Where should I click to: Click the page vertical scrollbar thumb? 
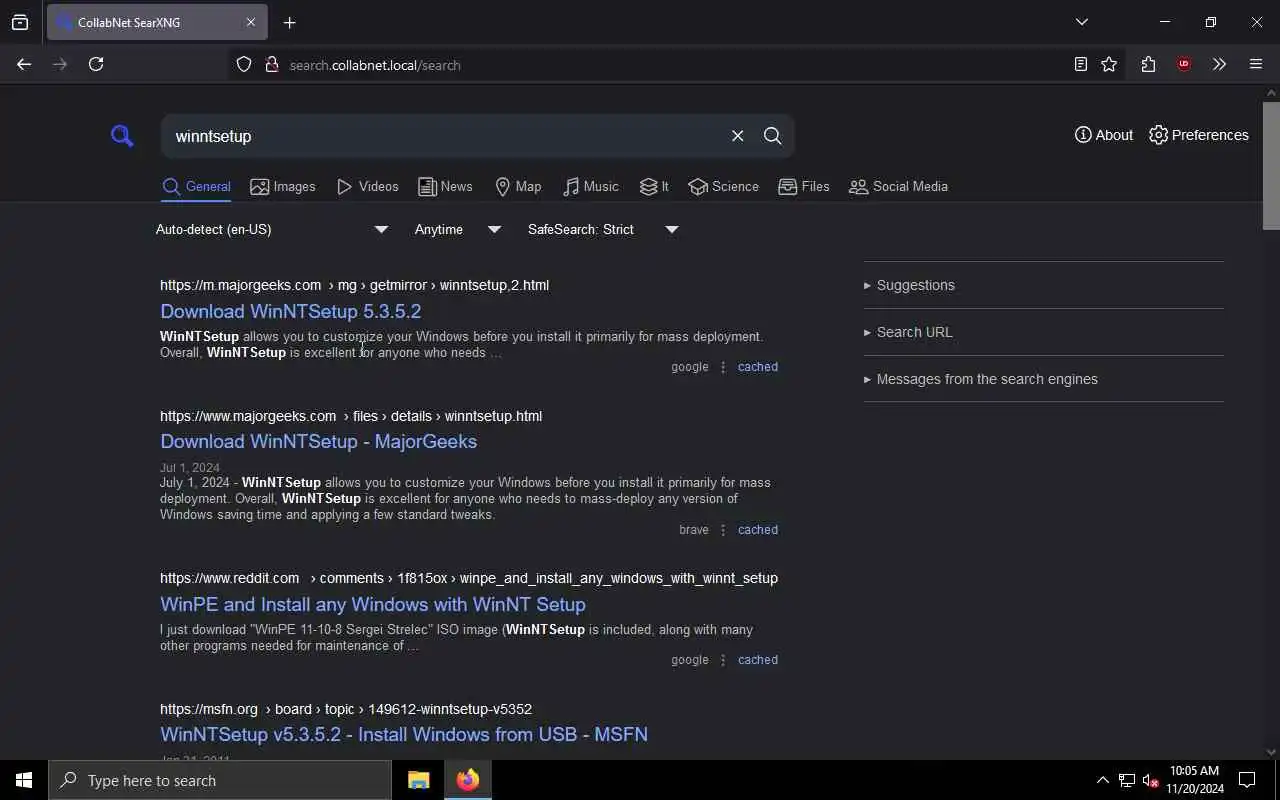tap(1271, 165)
